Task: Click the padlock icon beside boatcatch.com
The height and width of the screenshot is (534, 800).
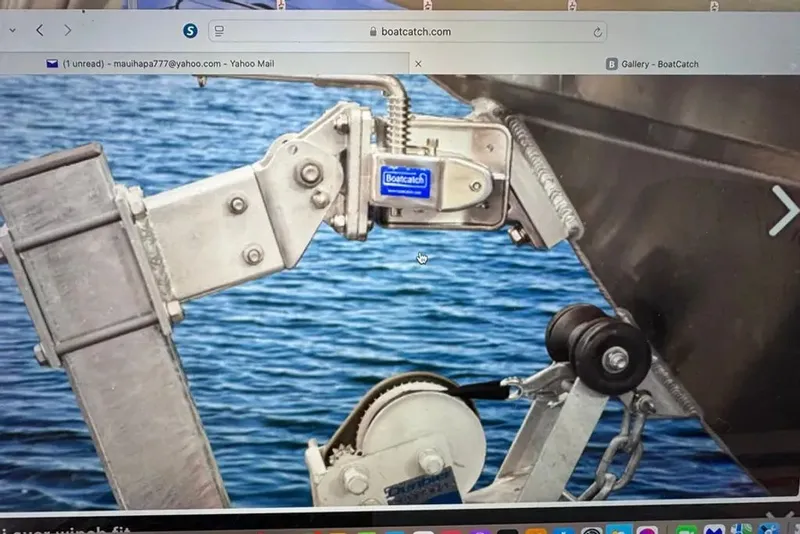Action: click(373, 32)
